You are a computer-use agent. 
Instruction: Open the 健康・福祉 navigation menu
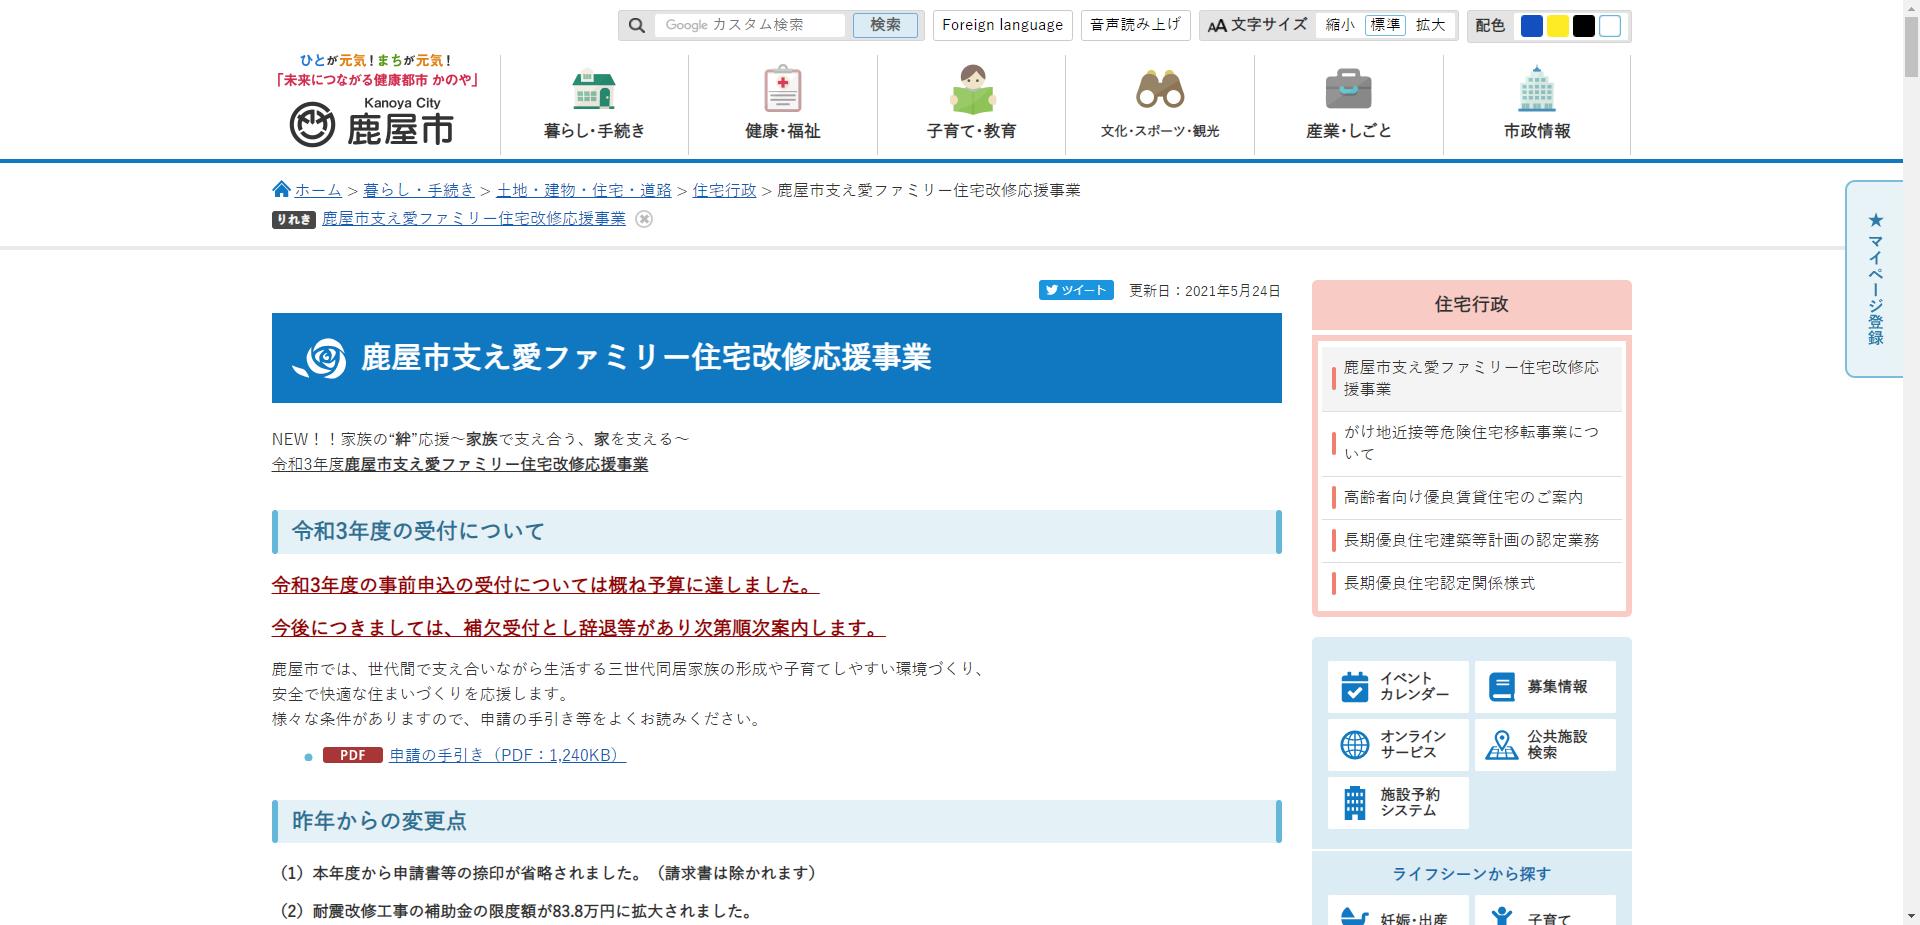pyautogui.click(x=781, y=104)
